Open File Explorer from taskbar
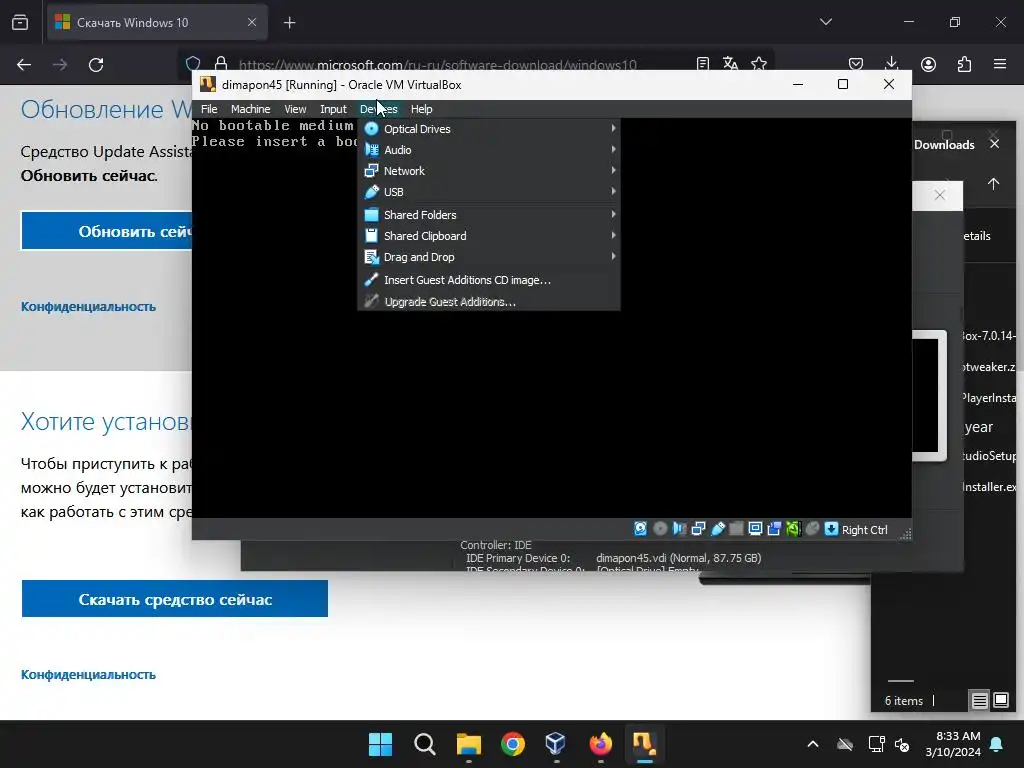The image size is (1024, 768). pos(469,744)
